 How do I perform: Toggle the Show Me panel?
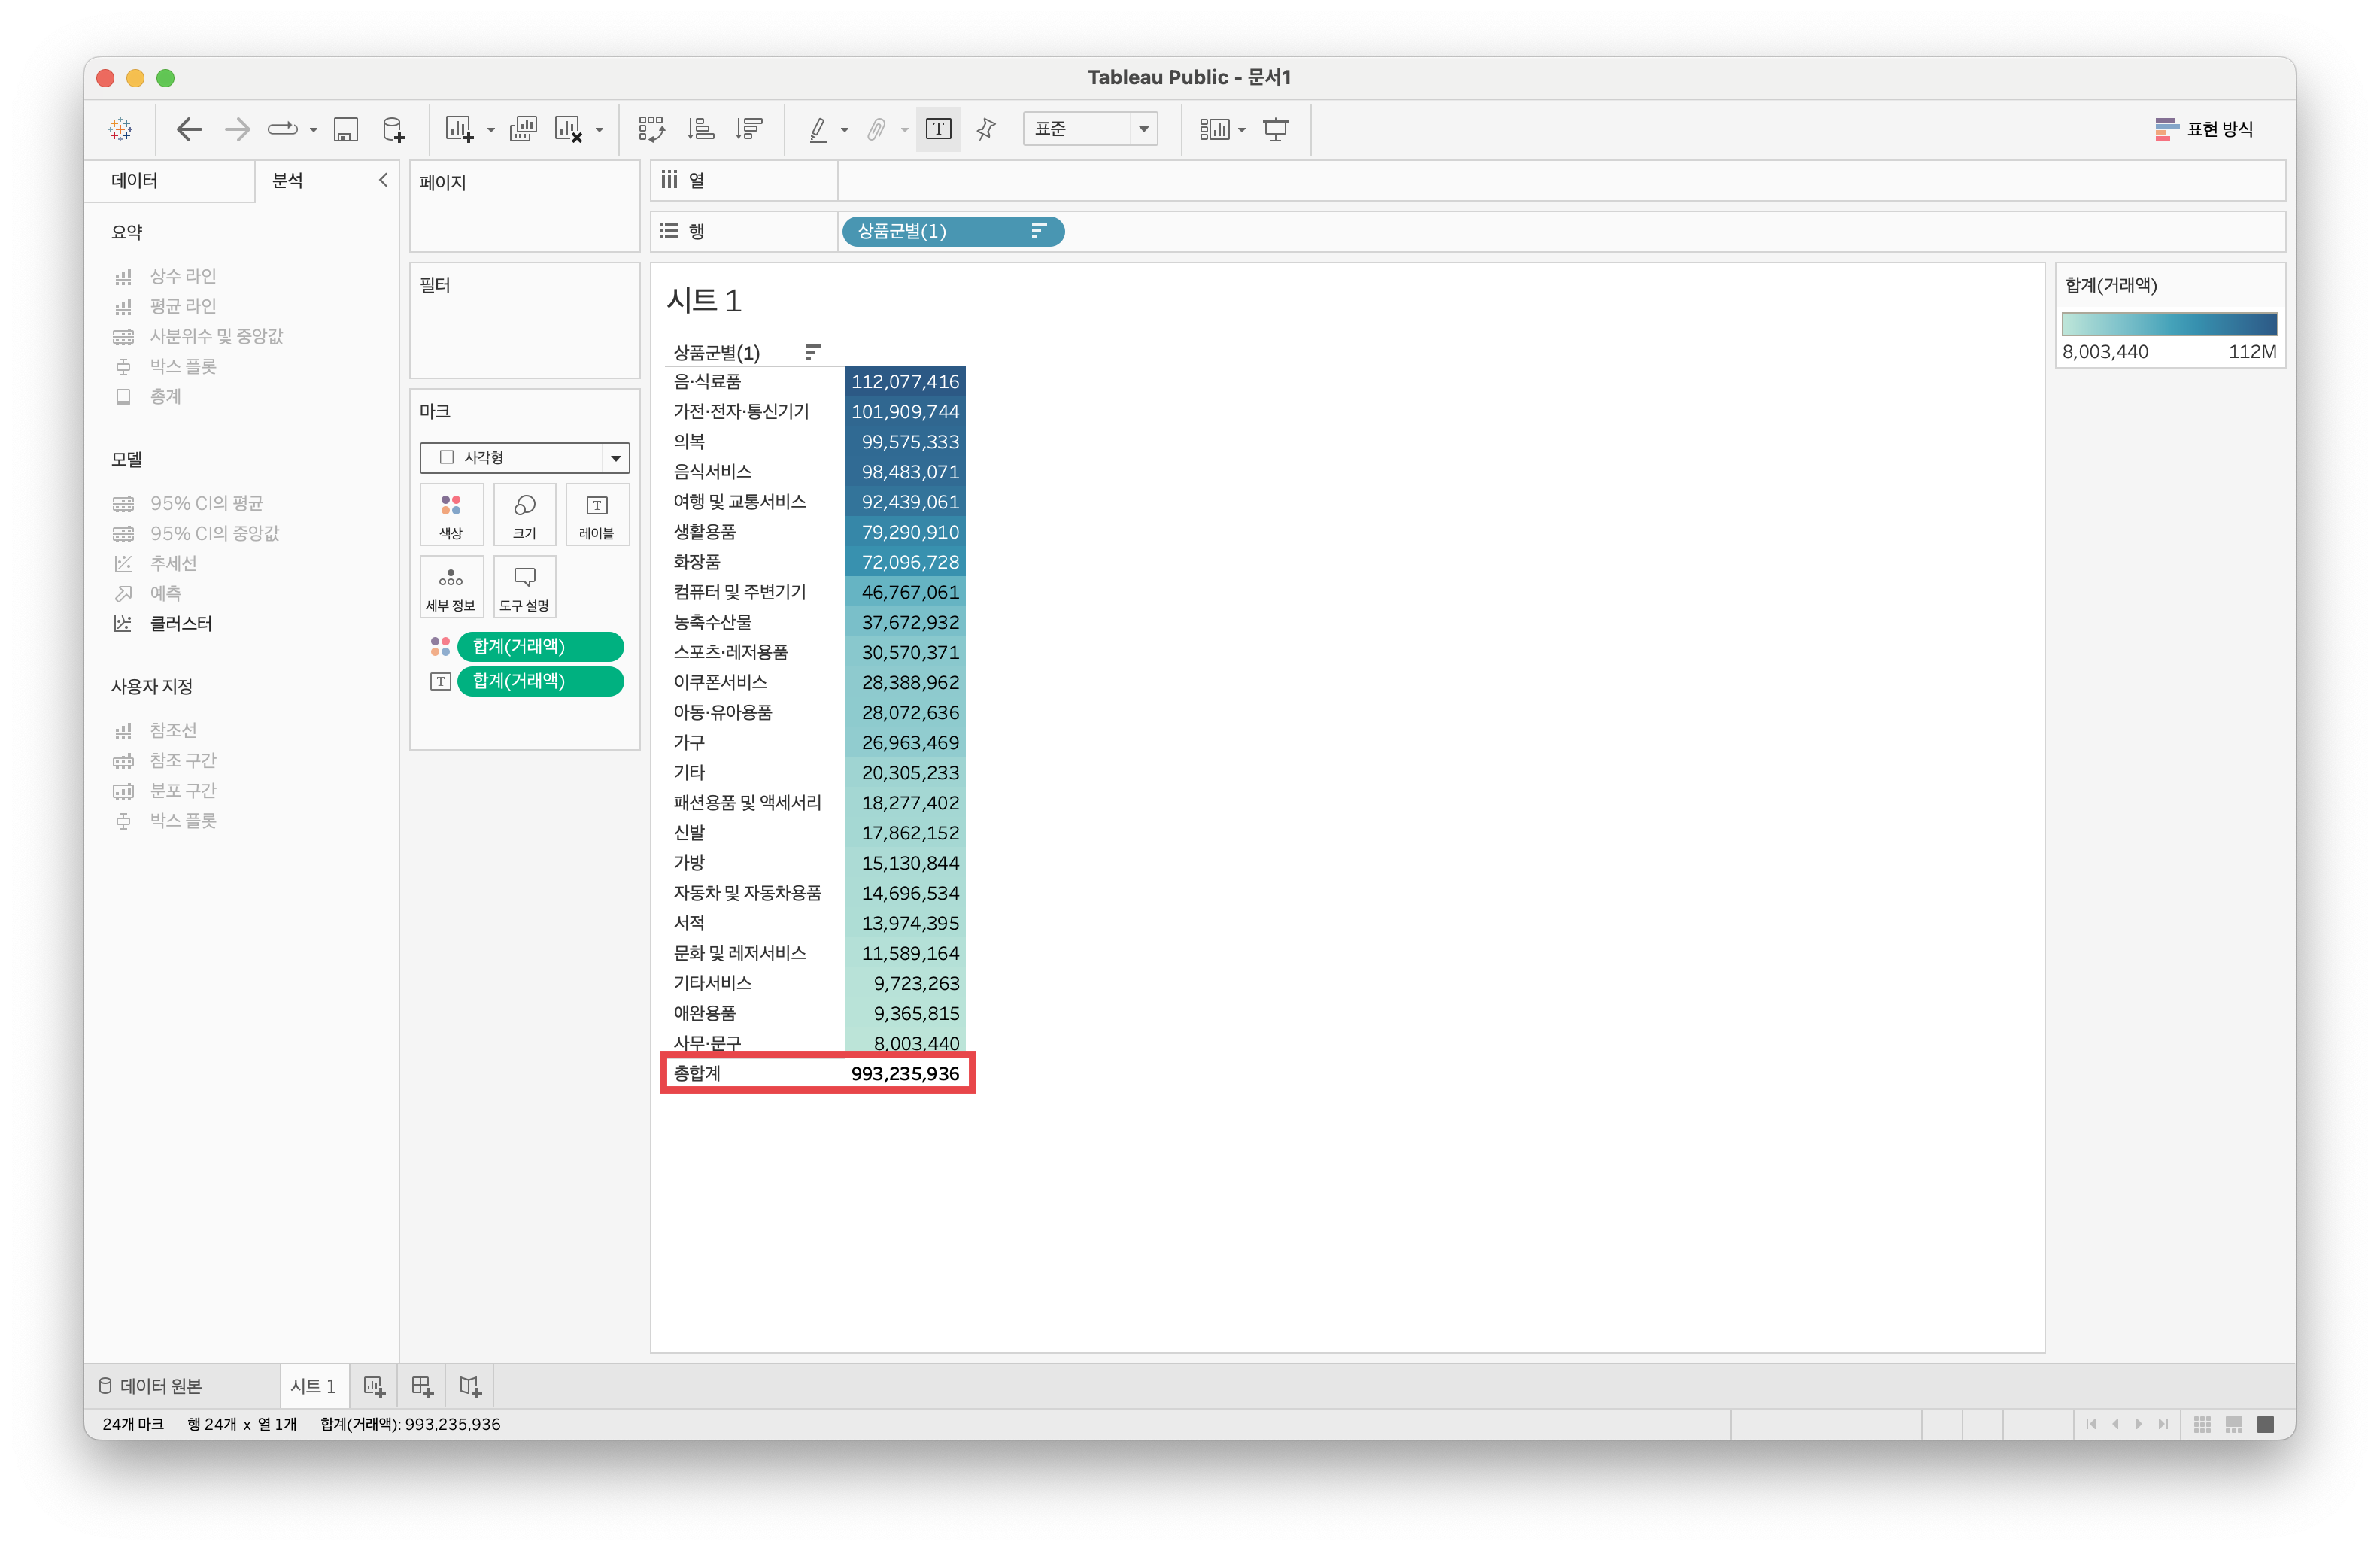tap(2204, 129)
